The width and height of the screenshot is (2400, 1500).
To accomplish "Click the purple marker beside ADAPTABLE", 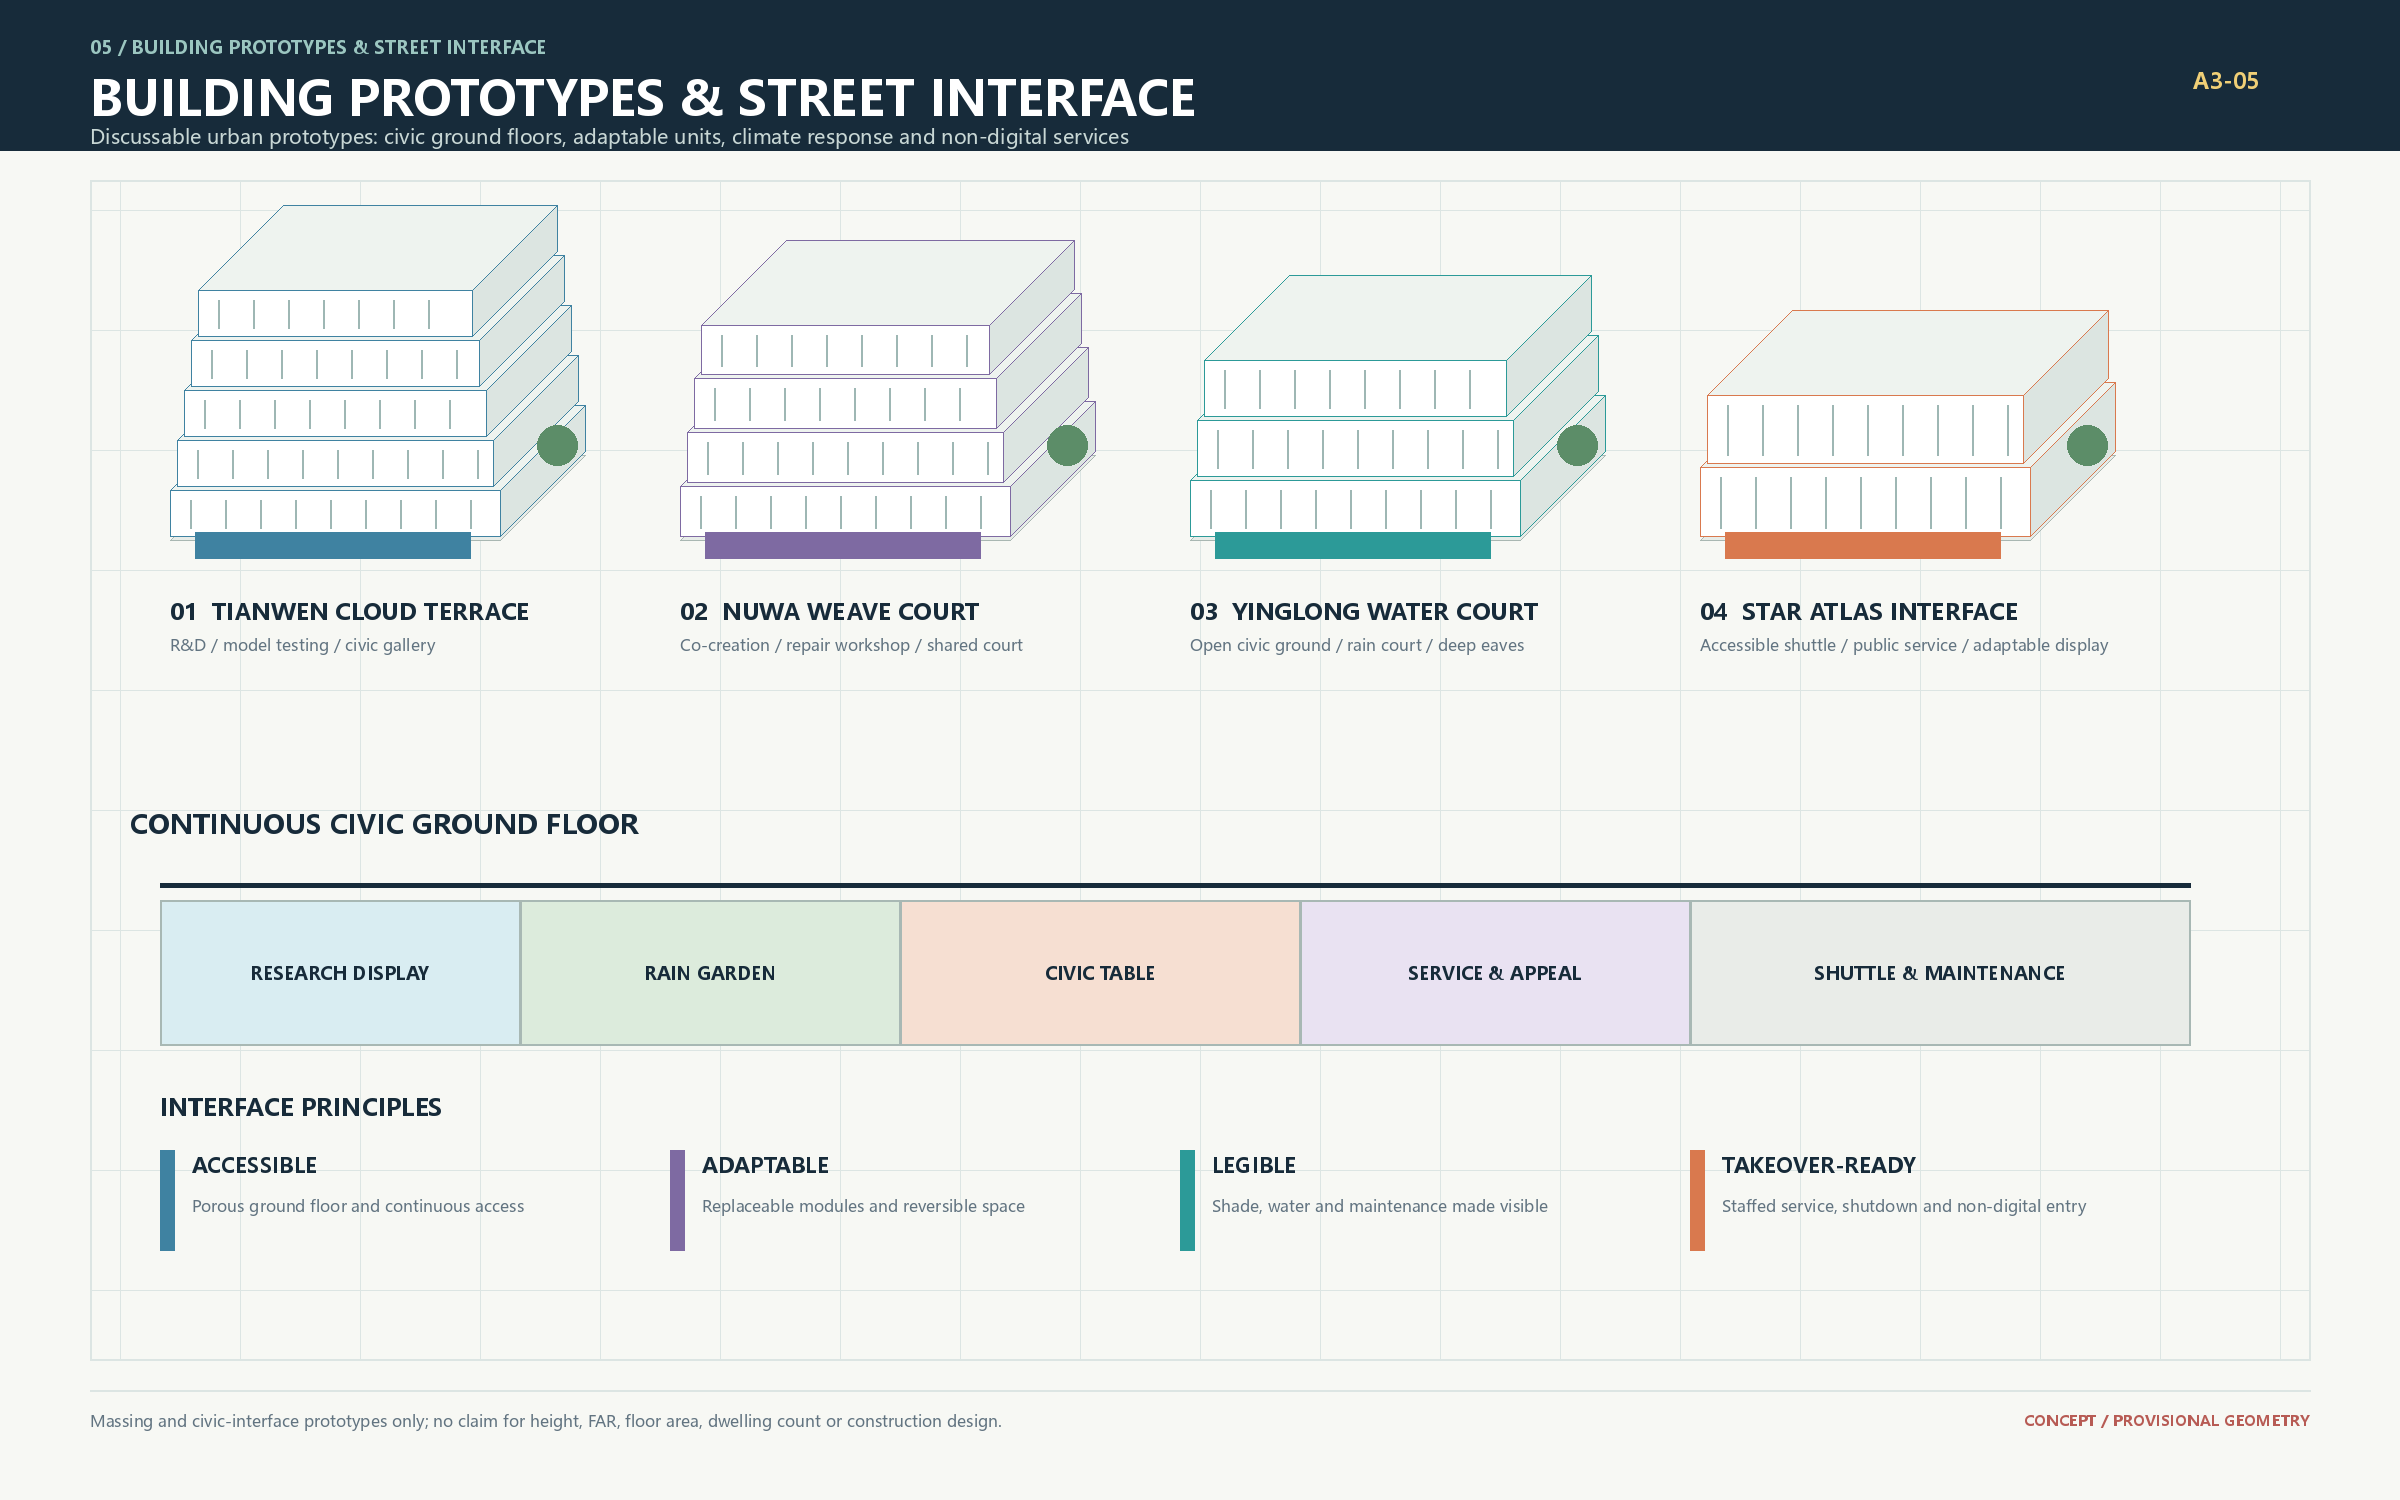I will click(677, 1200).
